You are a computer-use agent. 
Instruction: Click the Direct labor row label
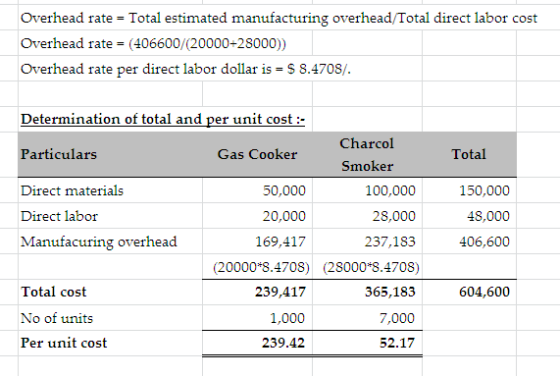59,216
